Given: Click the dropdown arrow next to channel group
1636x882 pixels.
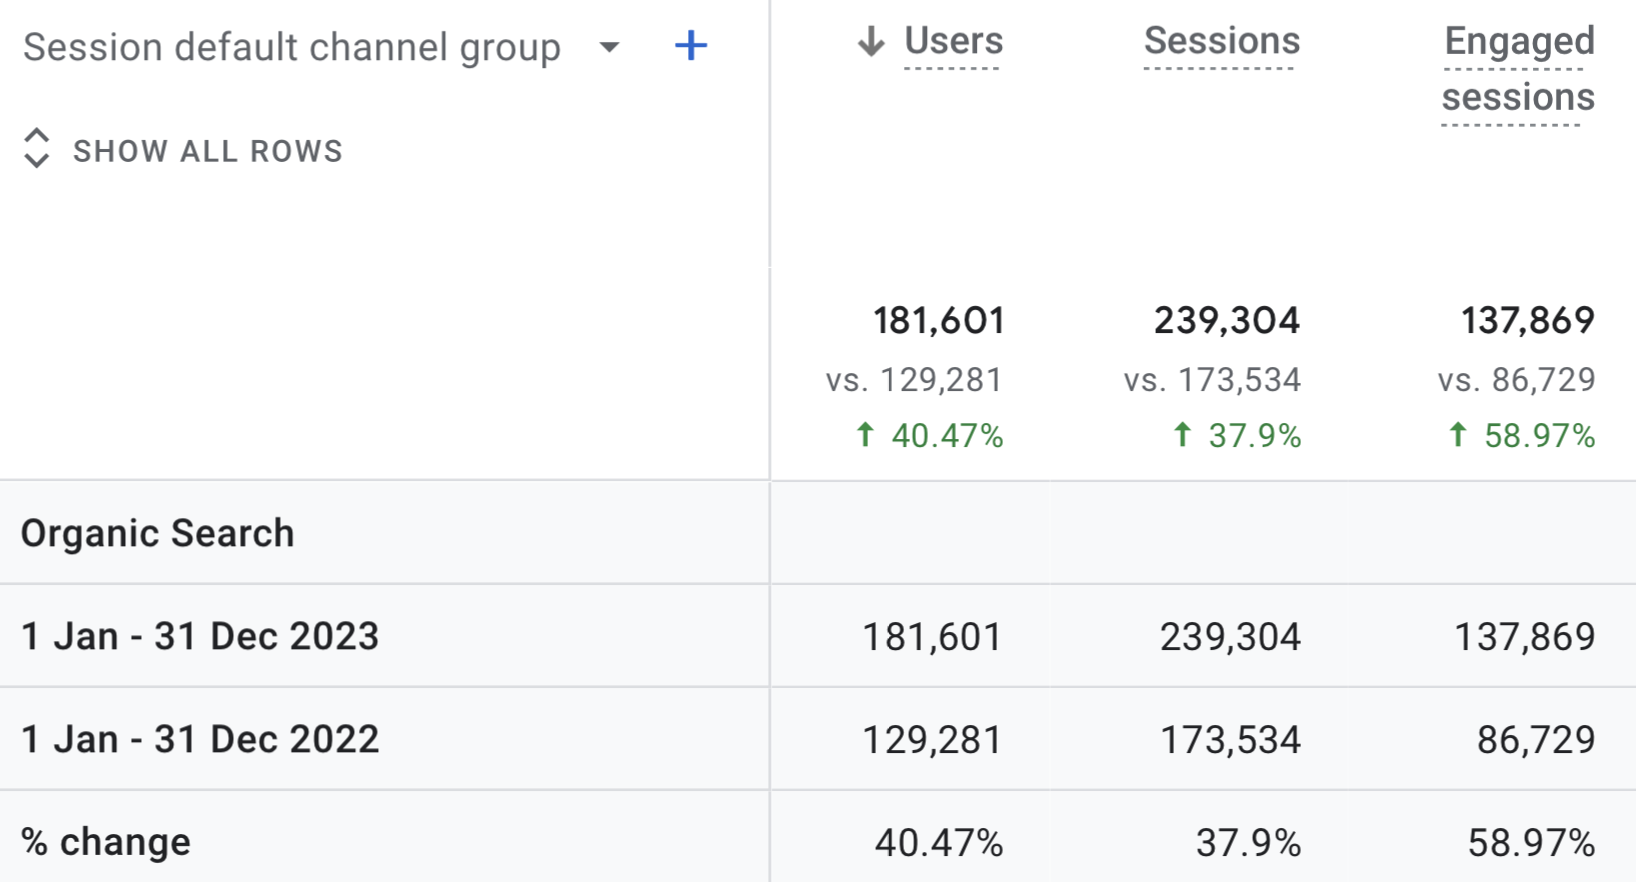Looking at the screenshot, I should tap(609, 47).
